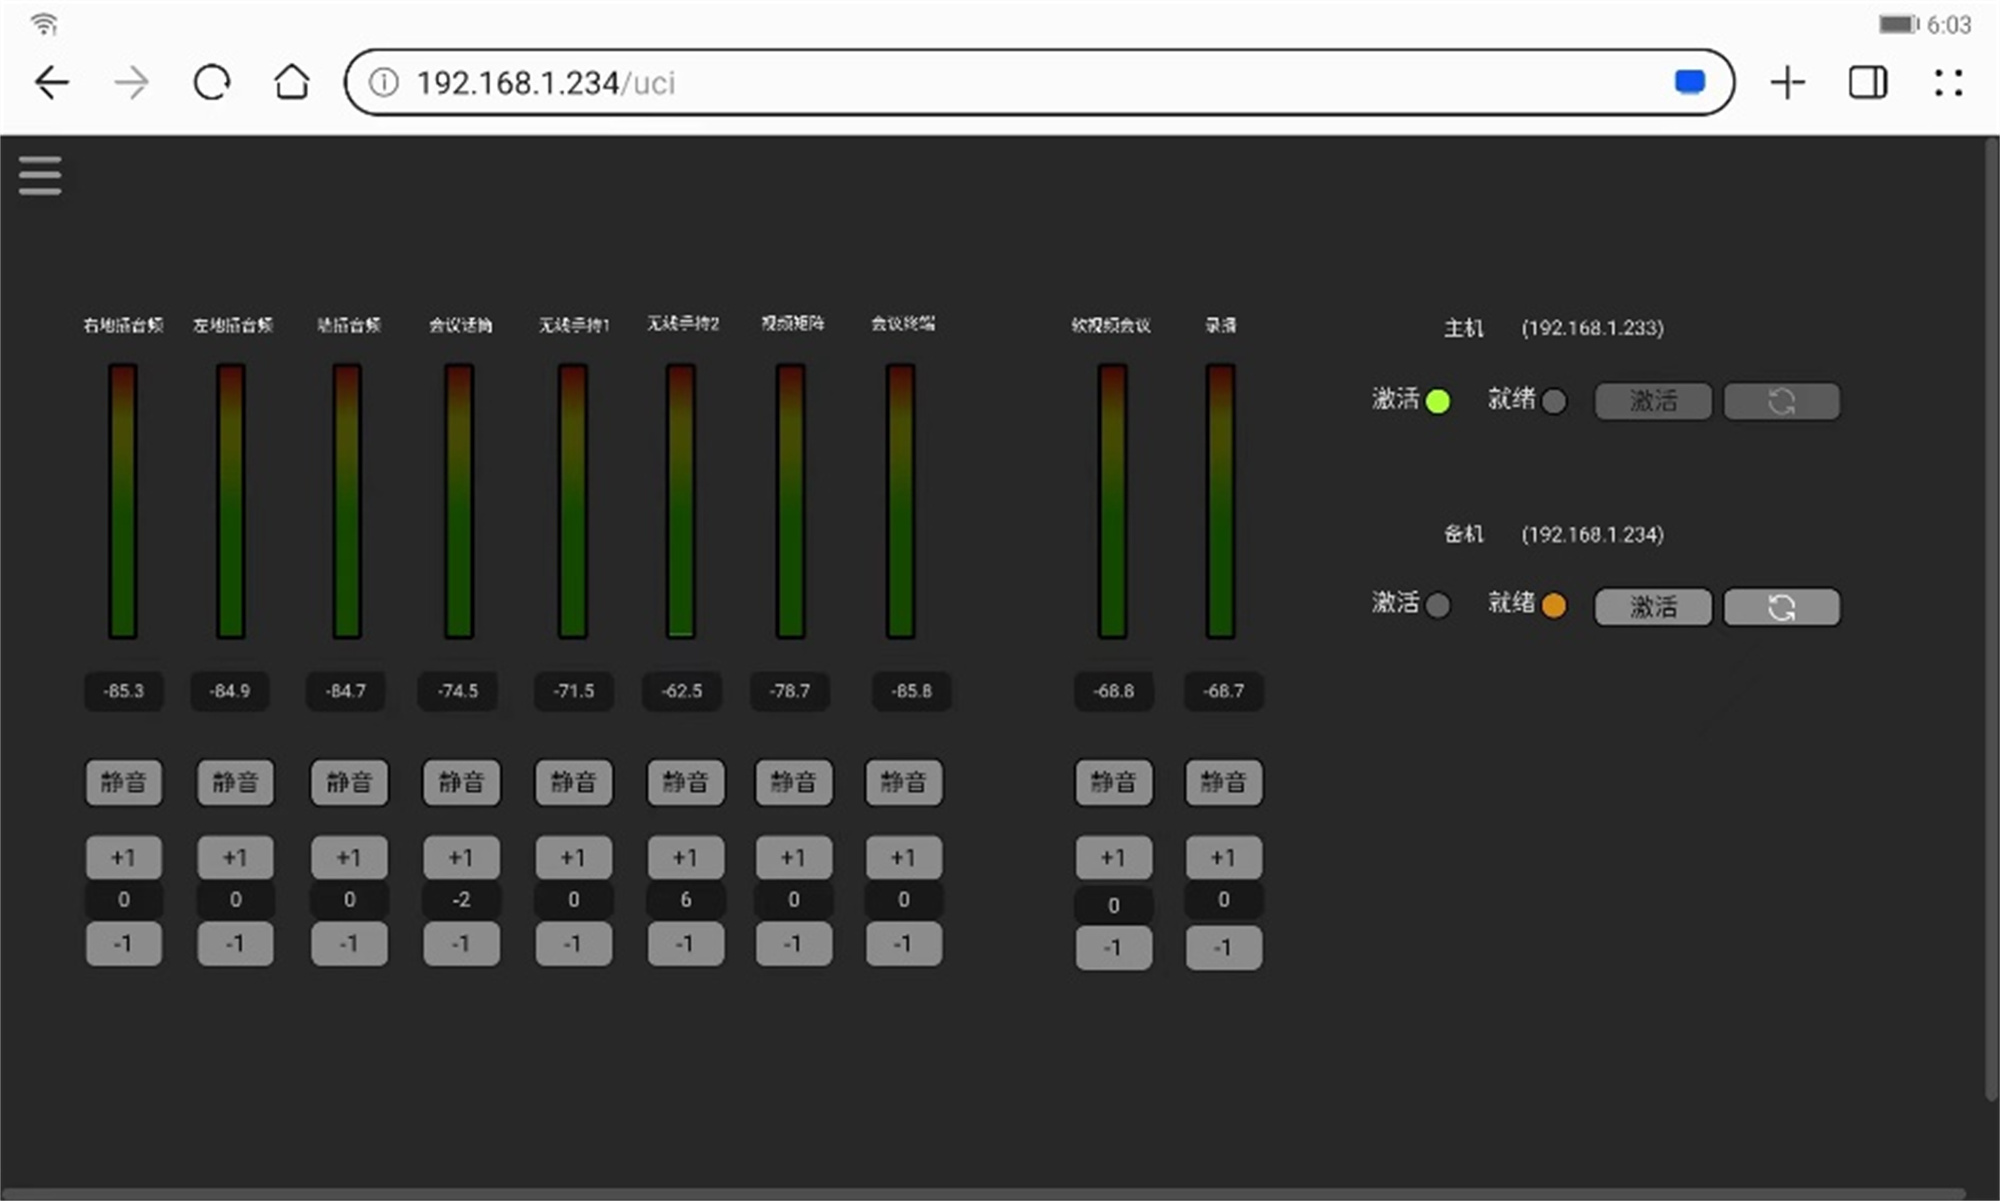Open the browser four-dot options menu

1948,82
